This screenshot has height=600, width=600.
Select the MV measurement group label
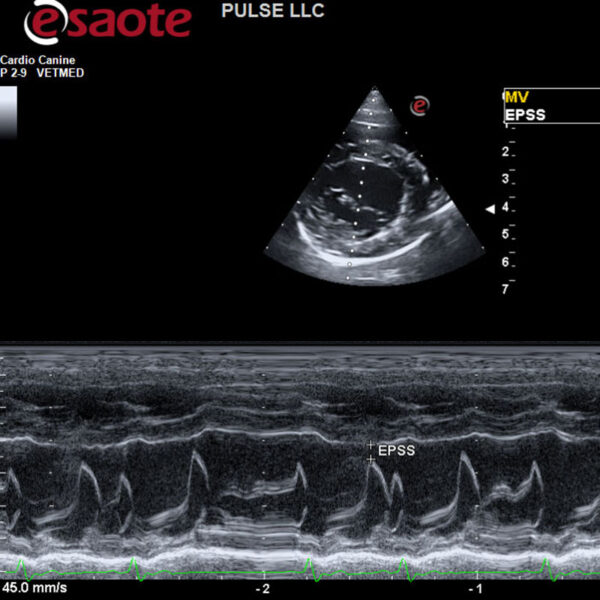click(516, 97)
